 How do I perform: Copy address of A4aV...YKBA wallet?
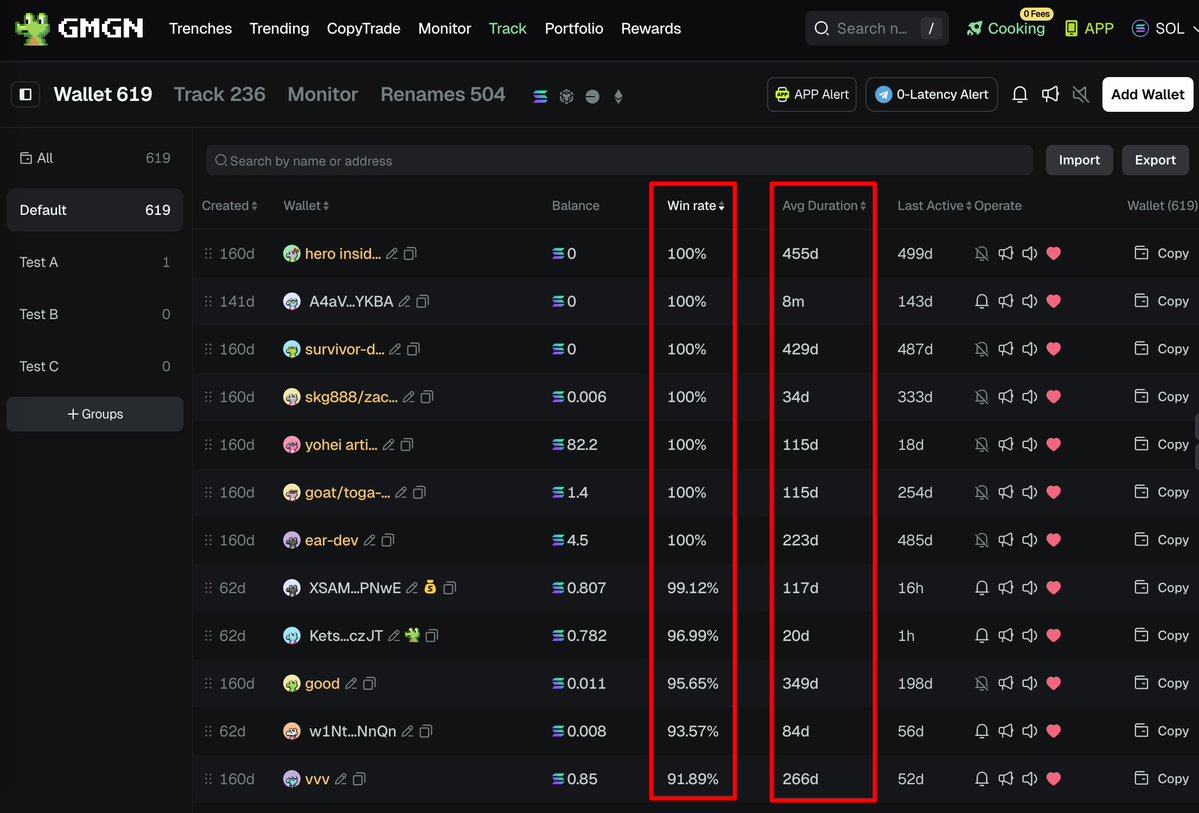coord(423,302)
